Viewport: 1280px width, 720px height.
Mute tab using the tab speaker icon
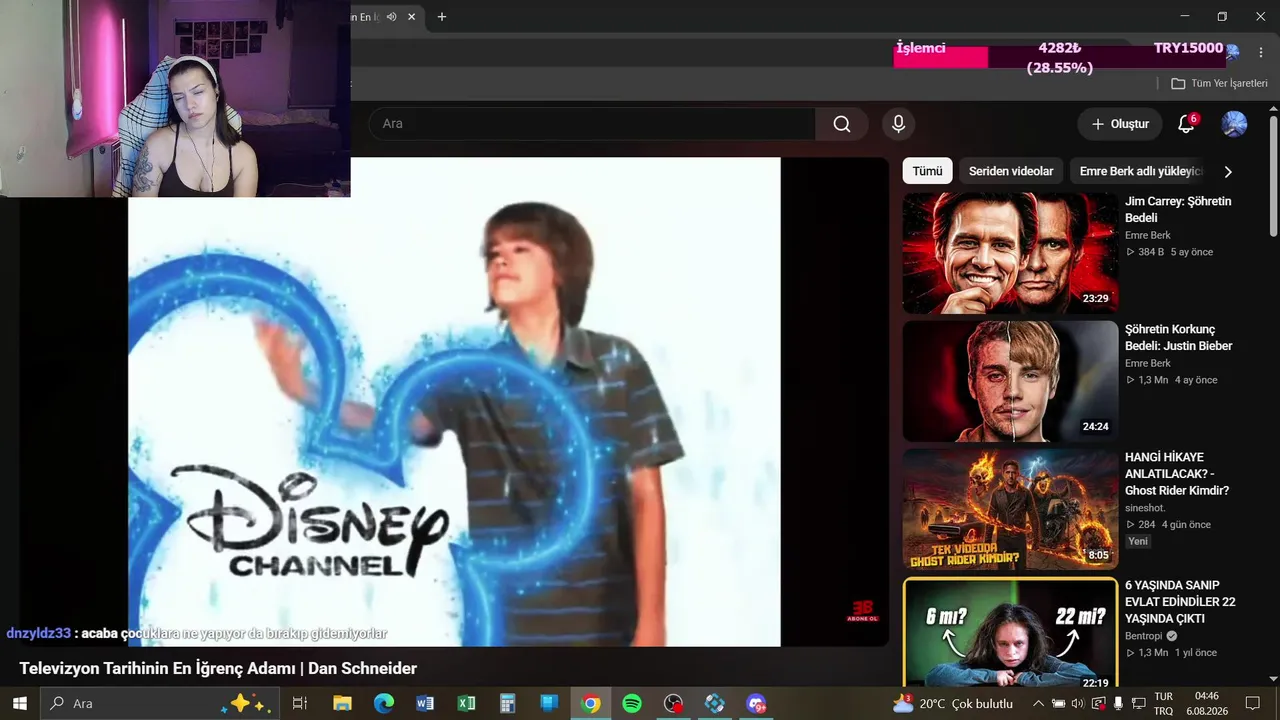coord(391,16)
